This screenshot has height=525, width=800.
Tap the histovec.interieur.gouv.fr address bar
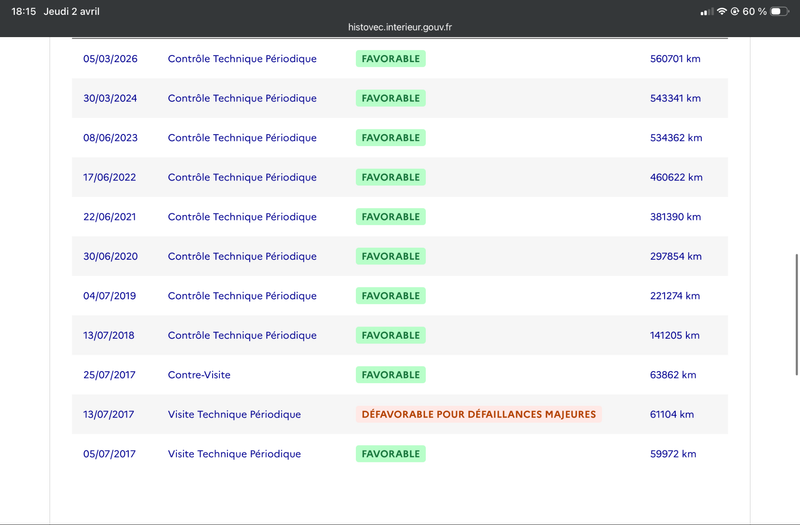tap(400, 28)
